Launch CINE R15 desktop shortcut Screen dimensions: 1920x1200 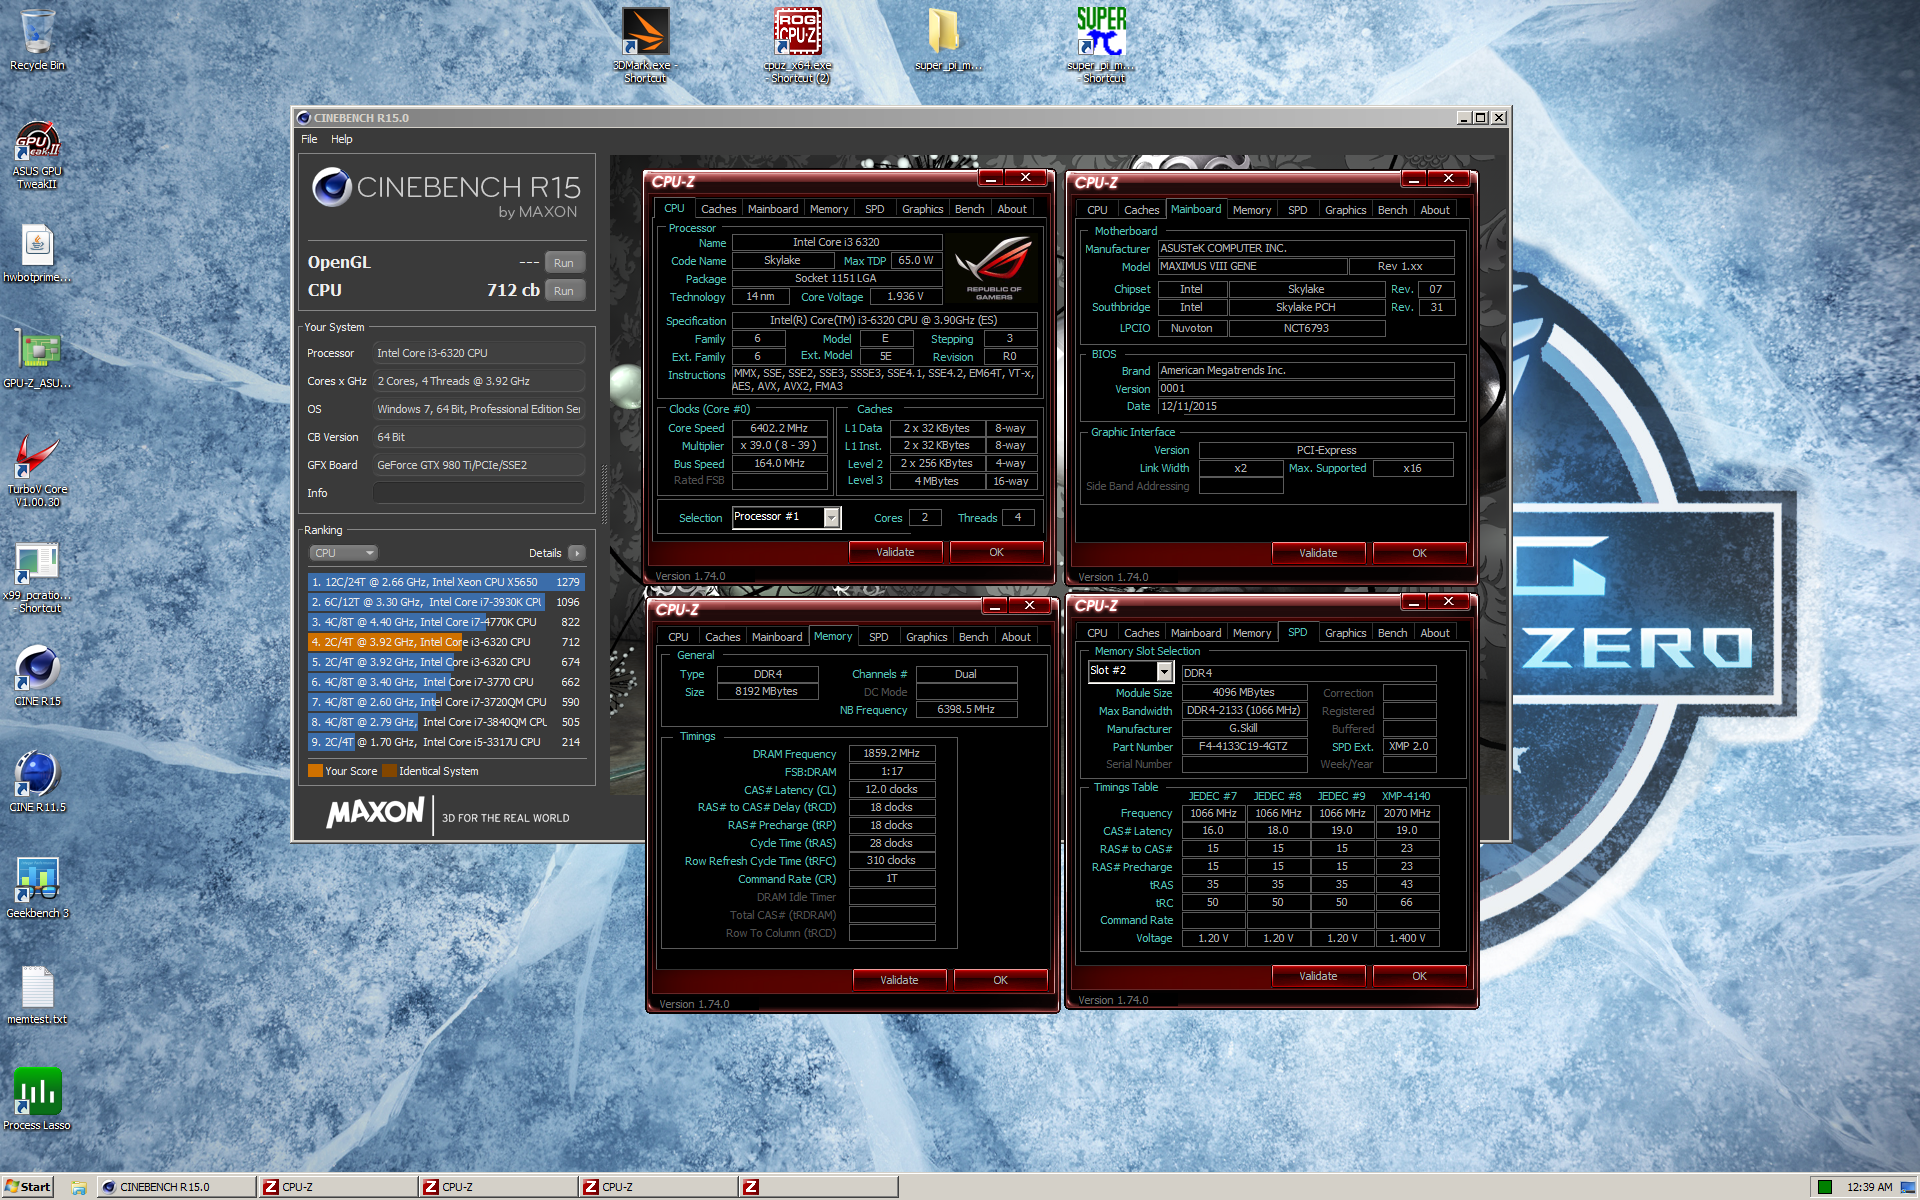pyautogui.click(x=37, y=677)
